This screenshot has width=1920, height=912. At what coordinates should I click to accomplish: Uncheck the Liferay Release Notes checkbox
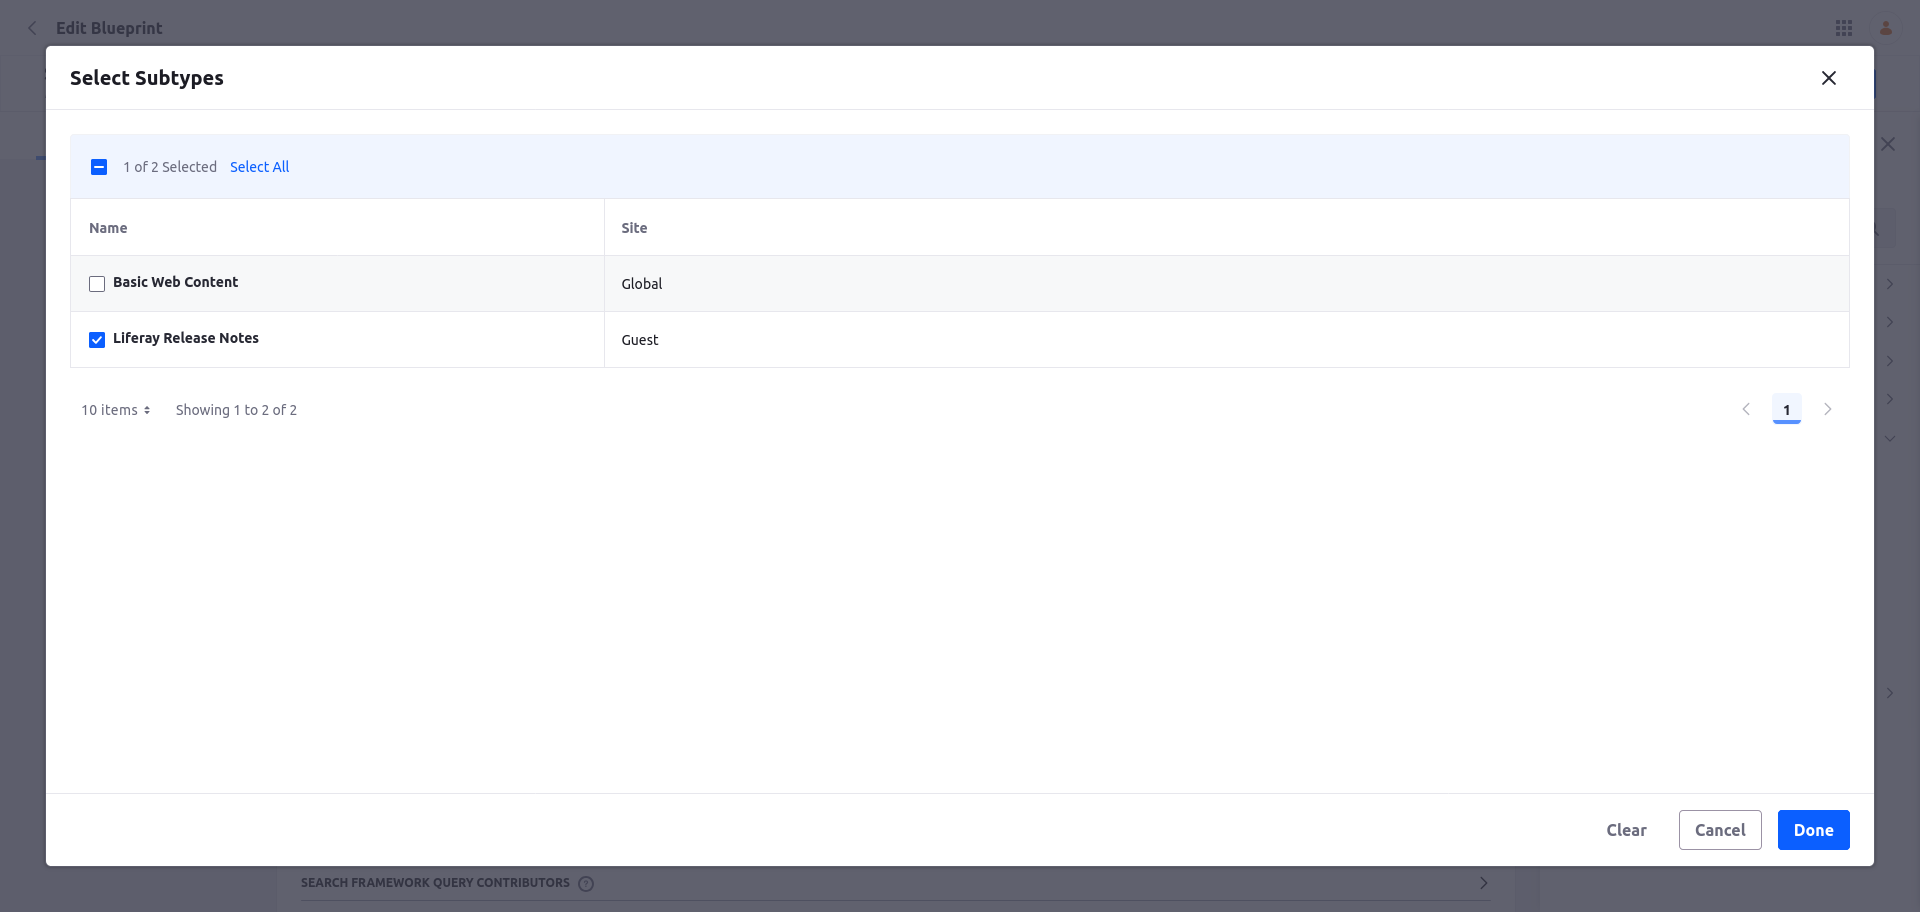click(x=97, y=340)
